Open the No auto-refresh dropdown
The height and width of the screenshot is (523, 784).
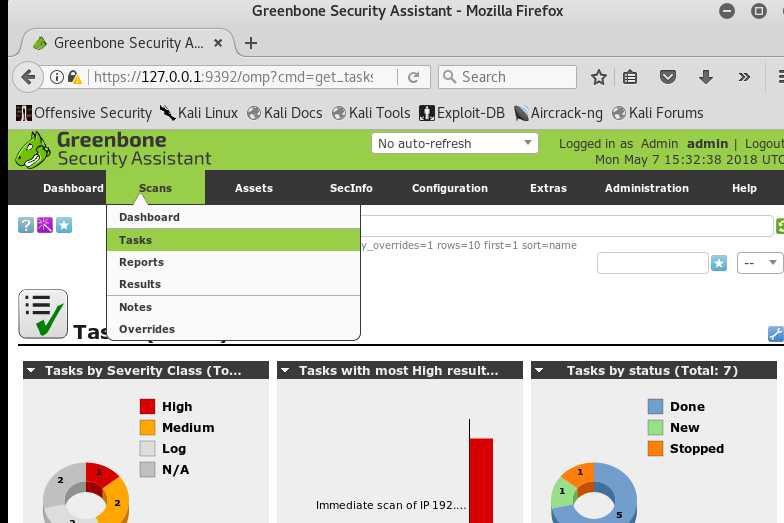454,144
